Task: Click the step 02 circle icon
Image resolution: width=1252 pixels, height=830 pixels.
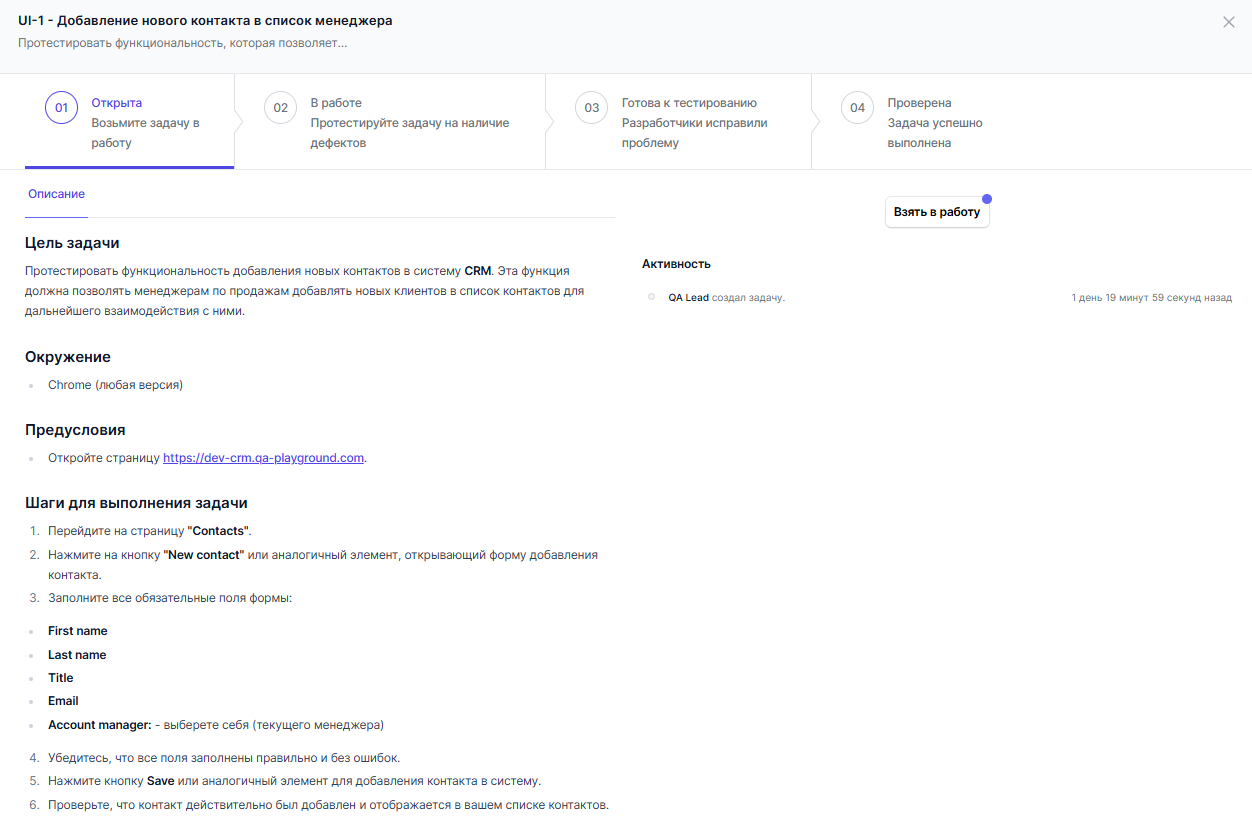Action: click(x=280, y=107)
